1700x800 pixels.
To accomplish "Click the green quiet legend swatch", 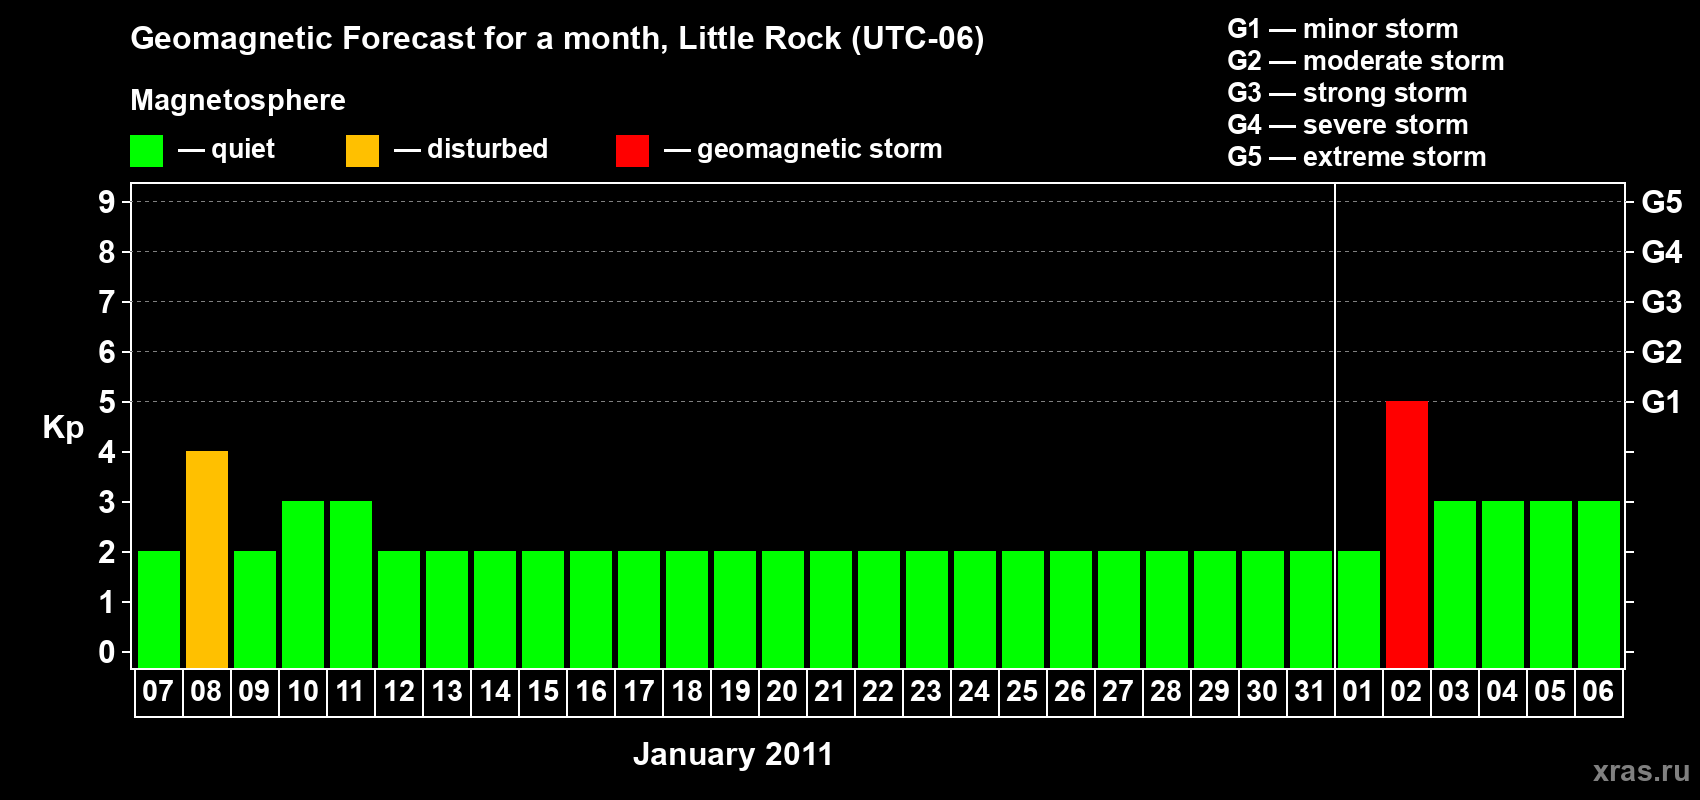I will (146, 151).
